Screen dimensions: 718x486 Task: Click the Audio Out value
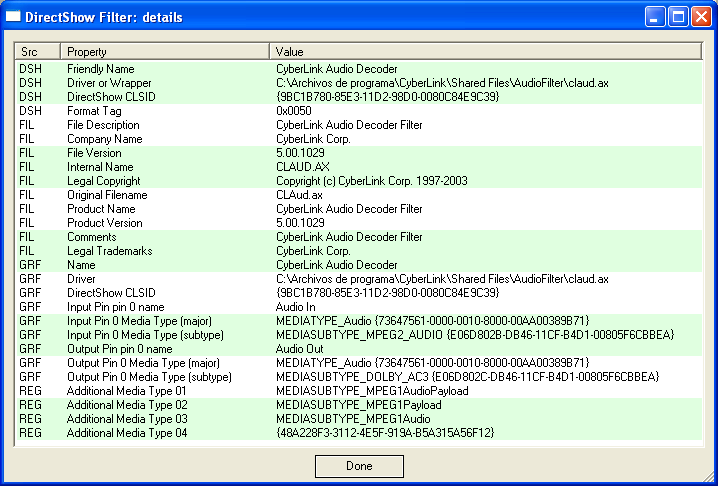(x=299, y=349)
